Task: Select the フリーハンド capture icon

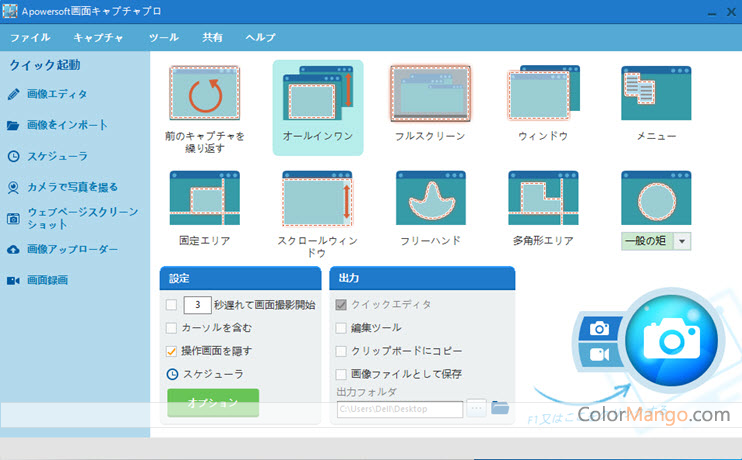Action: pyautogui.click(x=431, y=197)
